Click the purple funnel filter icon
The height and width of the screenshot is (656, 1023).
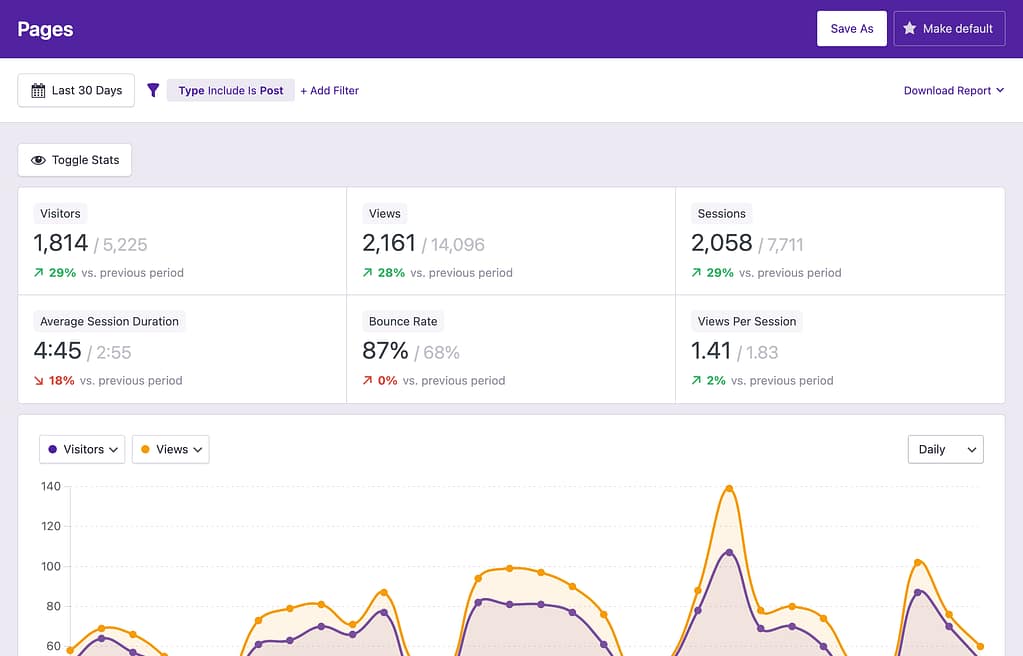tap(153, 91)
